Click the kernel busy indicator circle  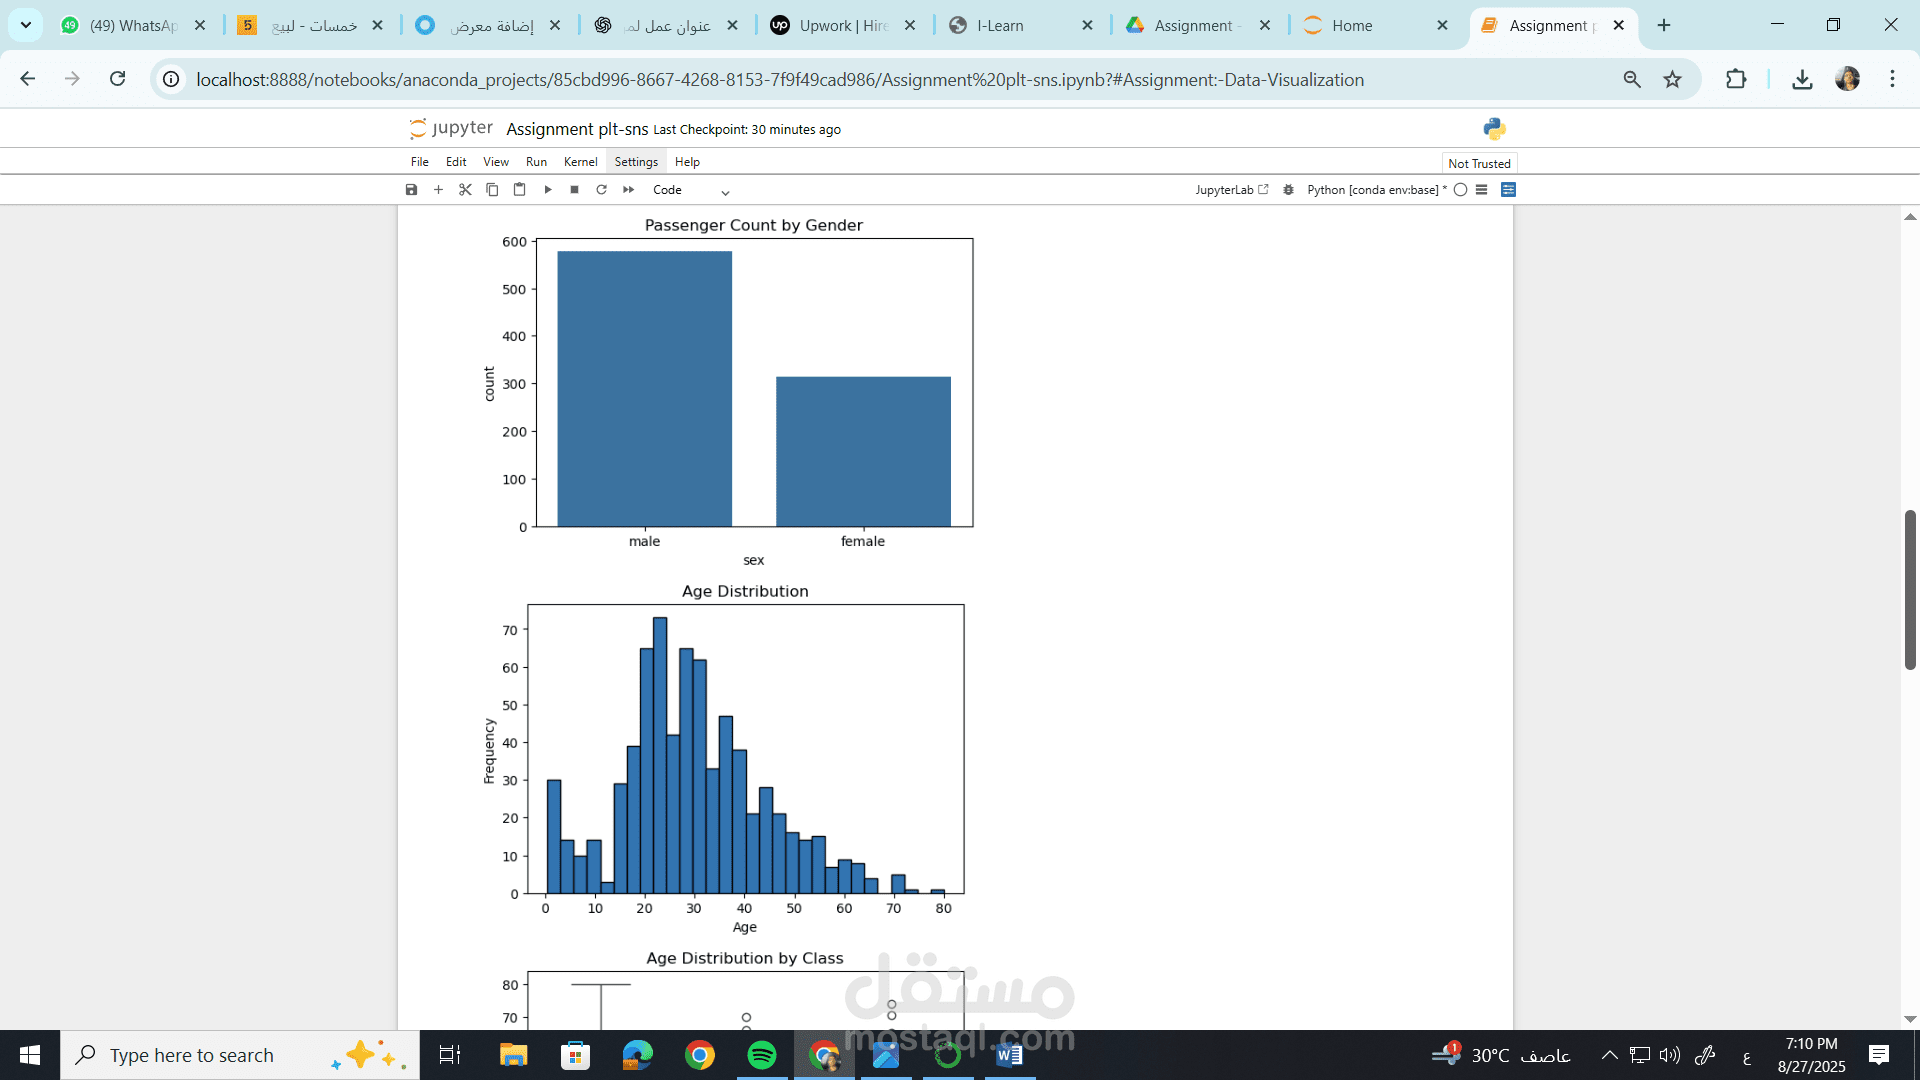tap(1461, 189)
